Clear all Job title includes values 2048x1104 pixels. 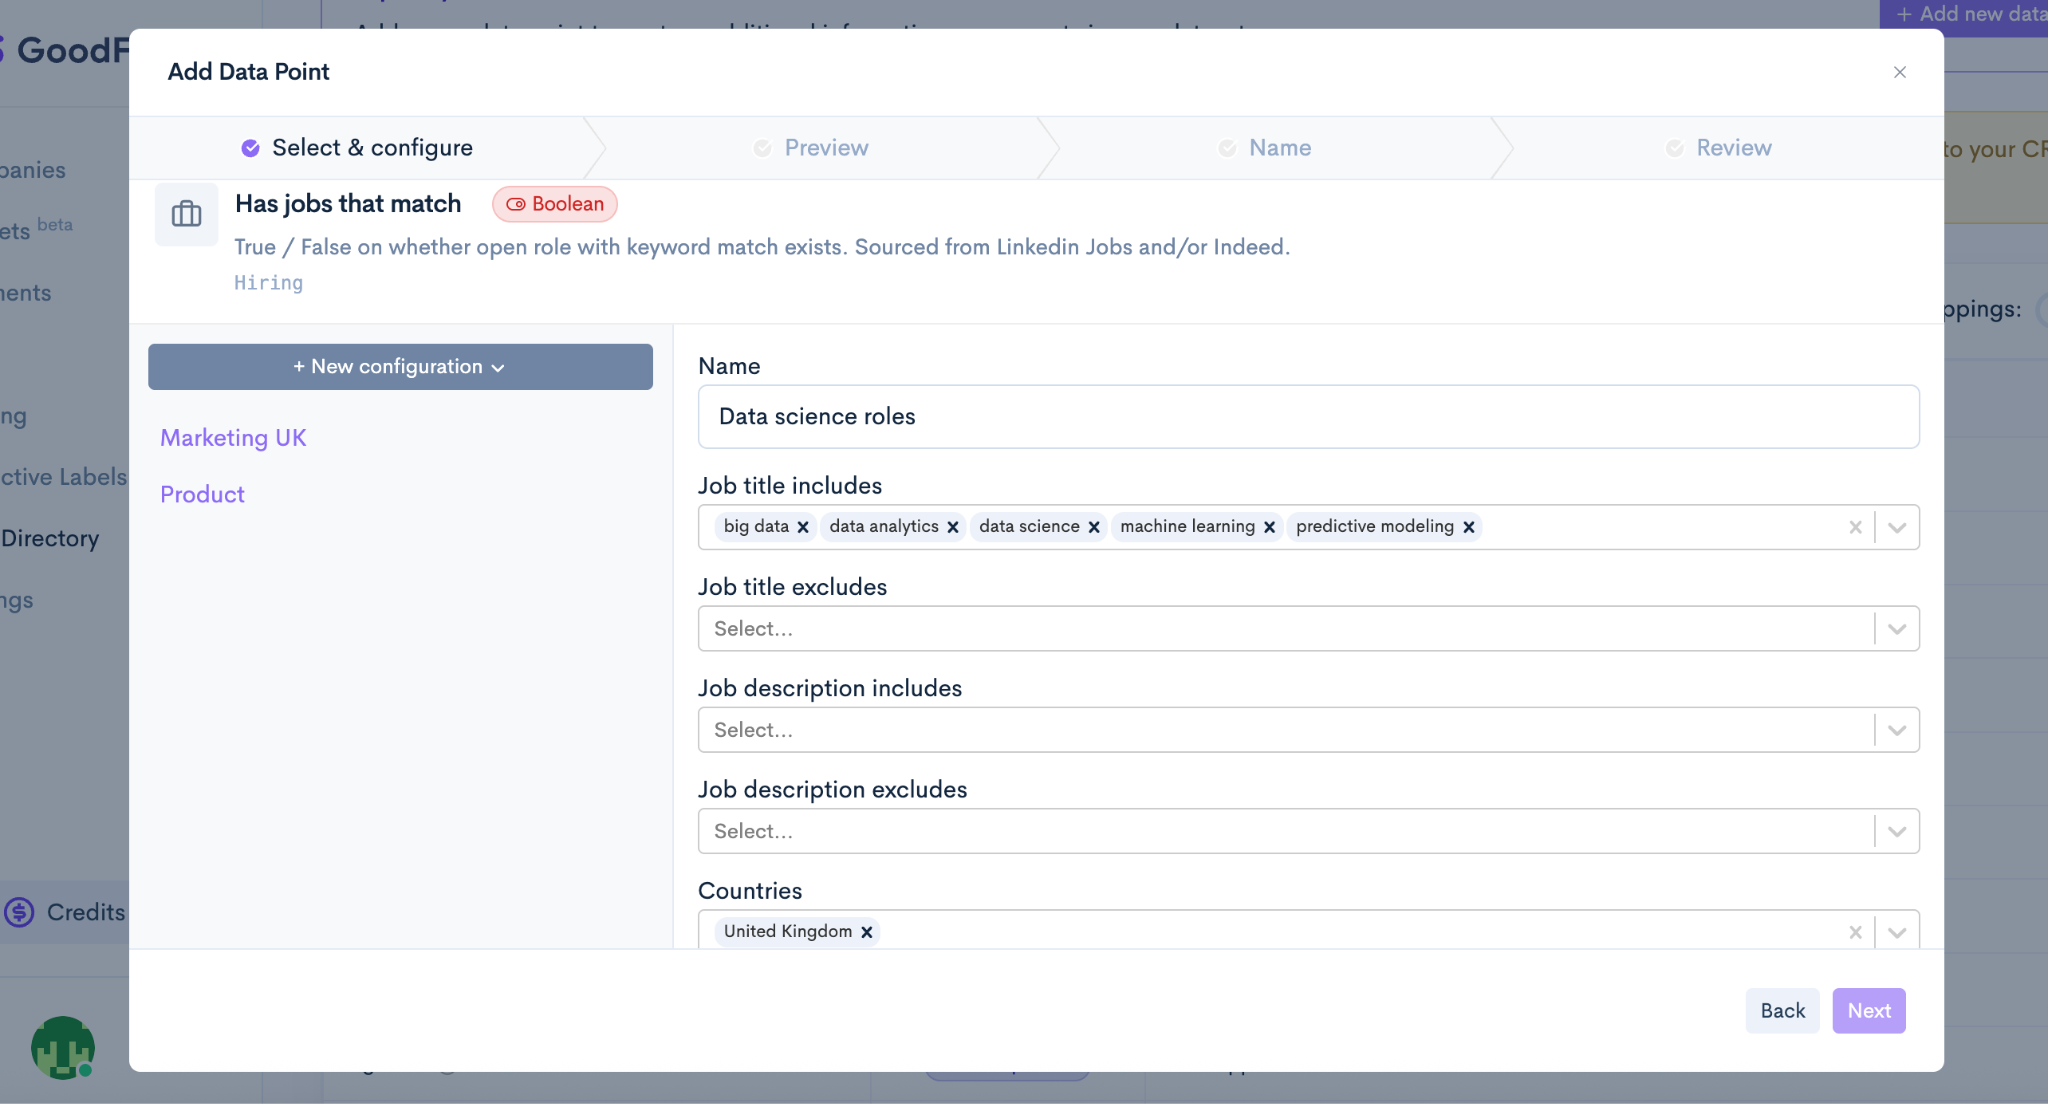[1855, 527]
